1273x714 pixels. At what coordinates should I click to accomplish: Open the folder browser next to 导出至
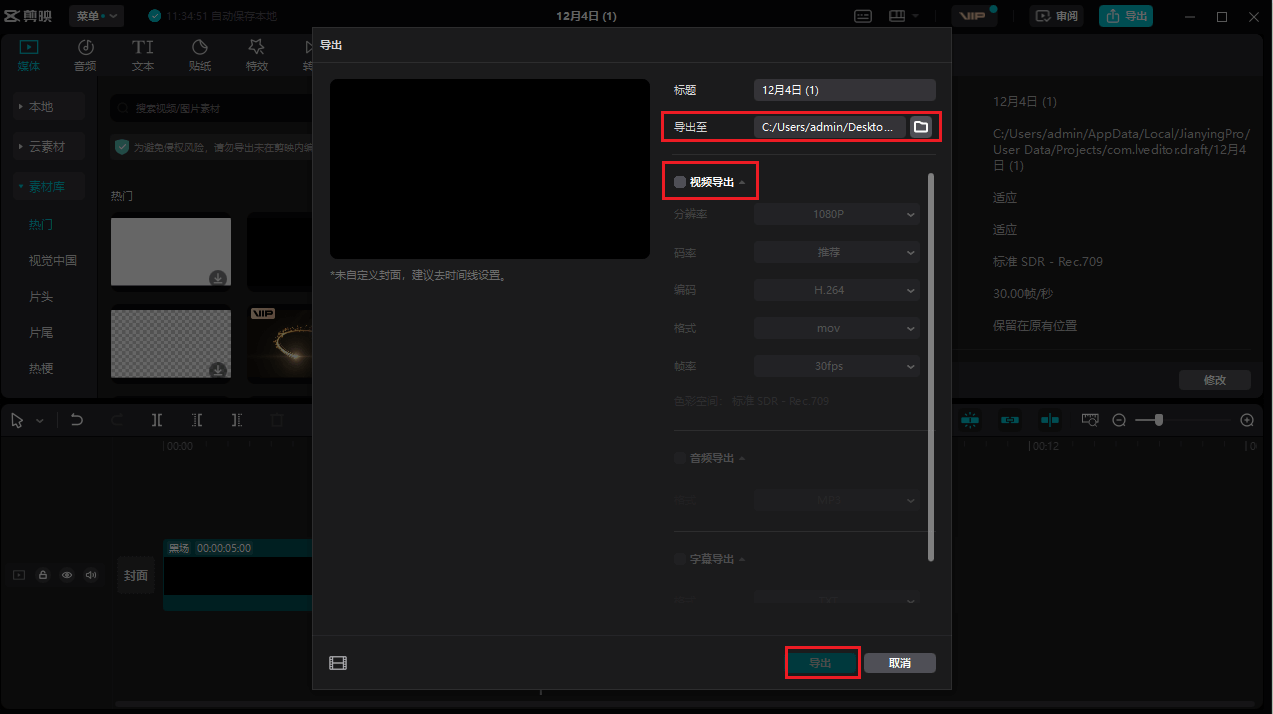coord(920,127)
